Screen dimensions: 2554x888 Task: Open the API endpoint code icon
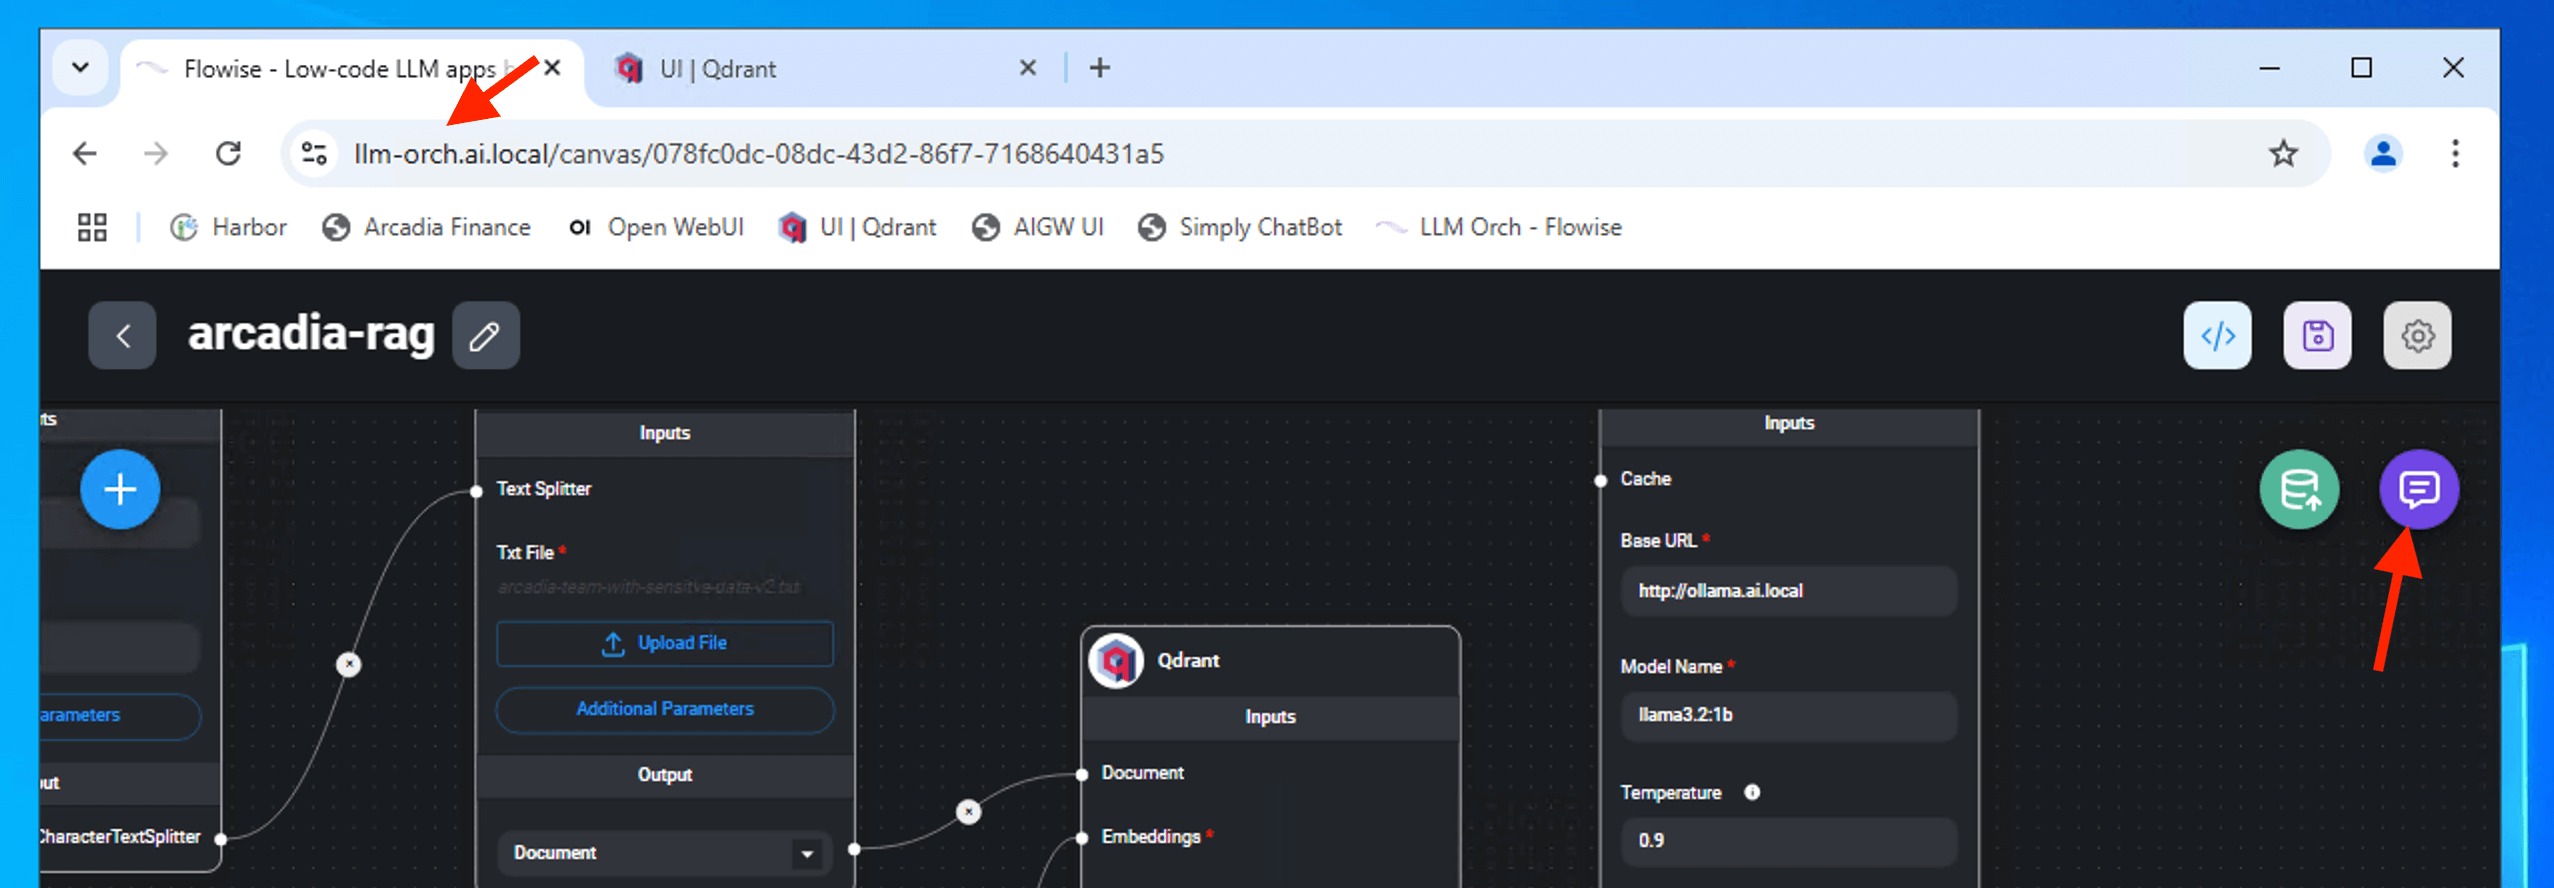tap(2217, 335)
